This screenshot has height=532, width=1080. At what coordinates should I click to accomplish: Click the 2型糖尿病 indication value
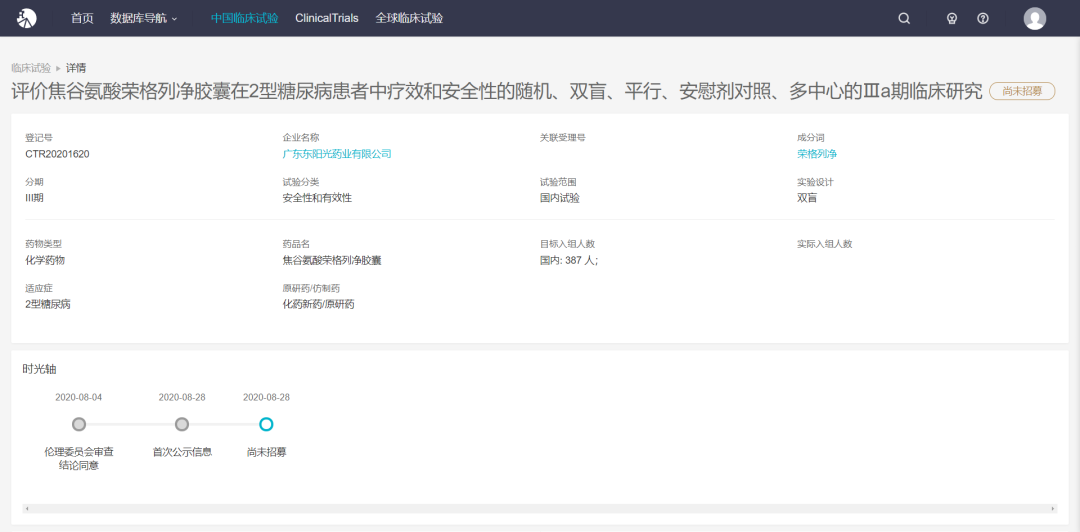coord(48,305)
